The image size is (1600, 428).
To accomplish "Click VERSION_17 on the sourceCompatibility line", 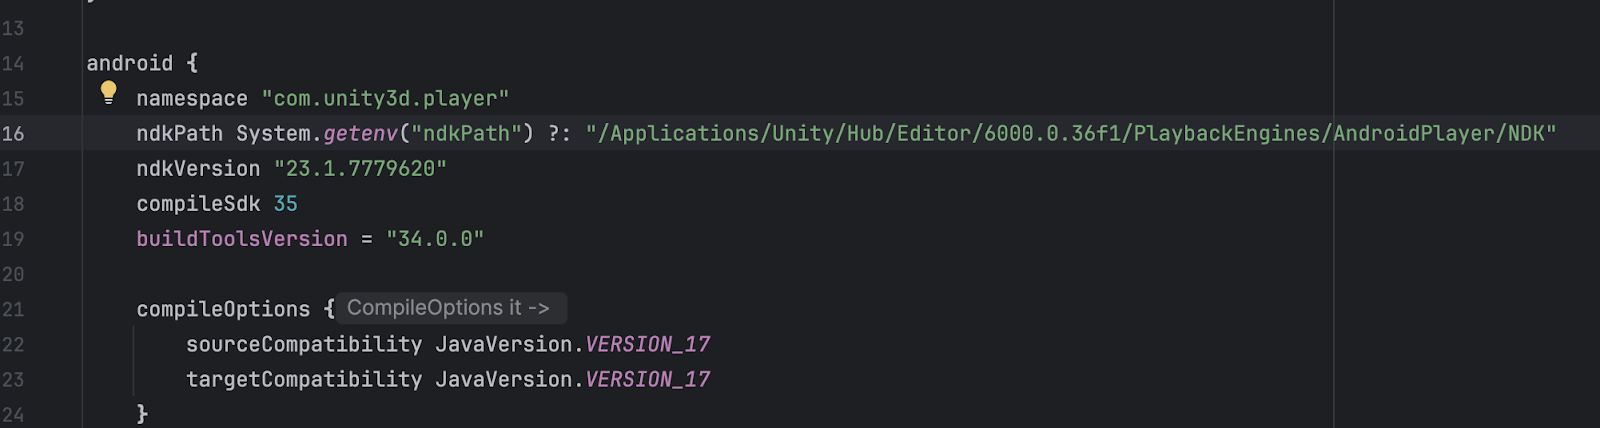I will click(647, 345).
